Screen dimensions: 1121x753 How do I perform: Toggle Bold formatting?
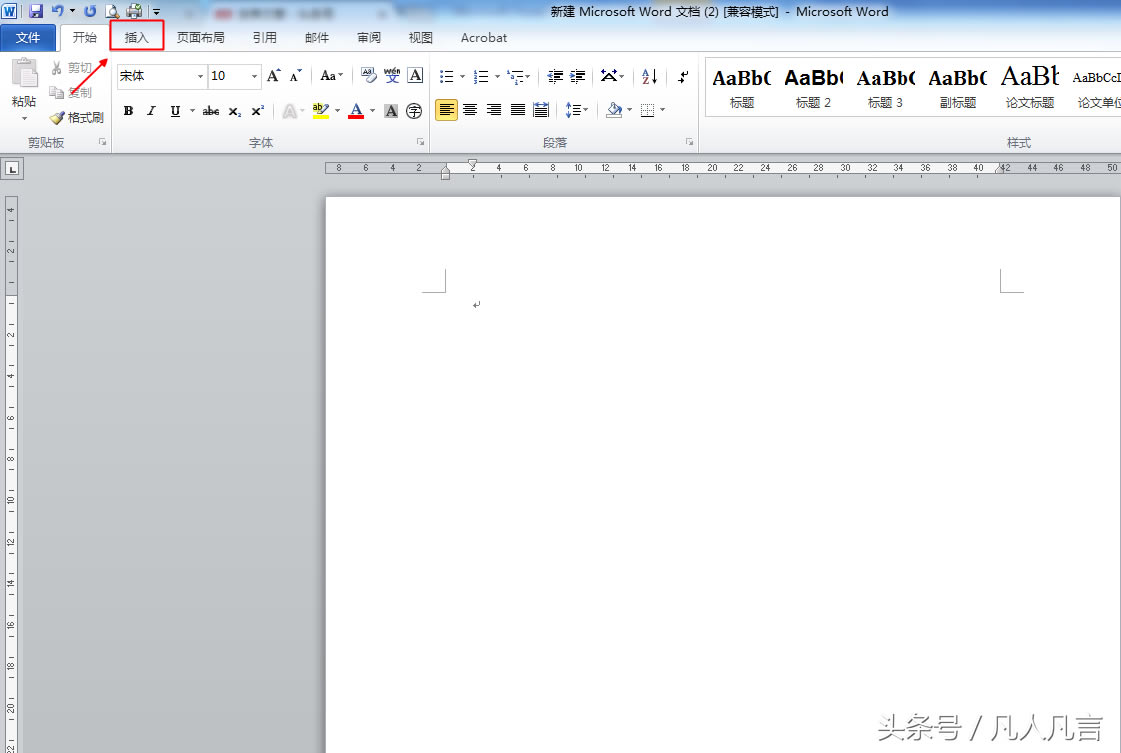128,111
